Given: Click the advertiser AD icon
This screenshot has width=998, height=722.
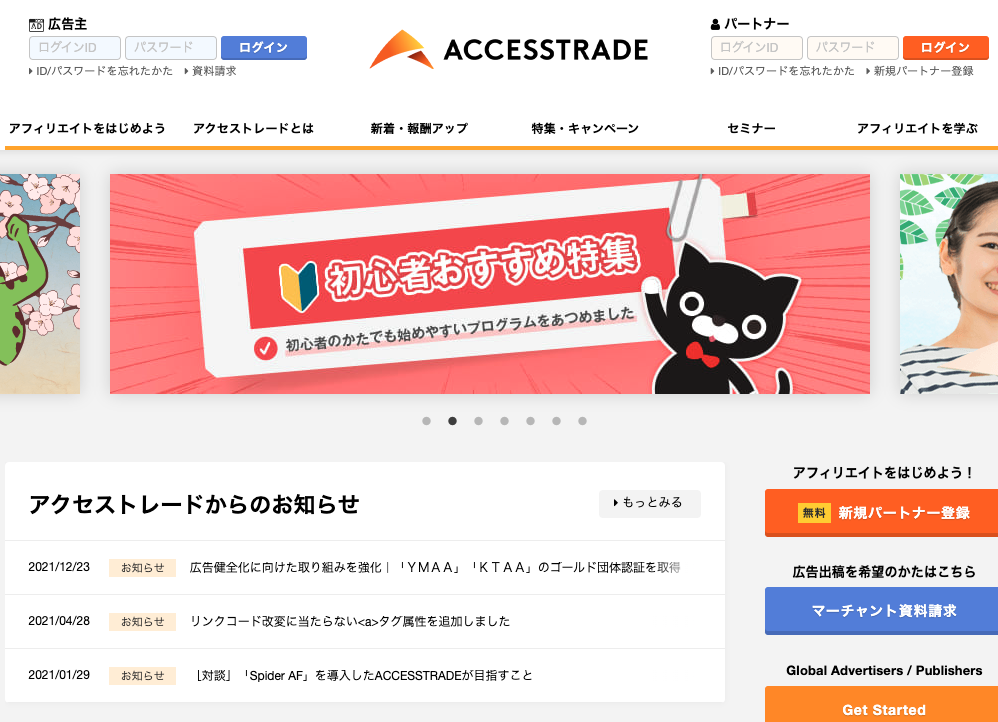Looking at the screenshot, I should click(x=36, y=25).
